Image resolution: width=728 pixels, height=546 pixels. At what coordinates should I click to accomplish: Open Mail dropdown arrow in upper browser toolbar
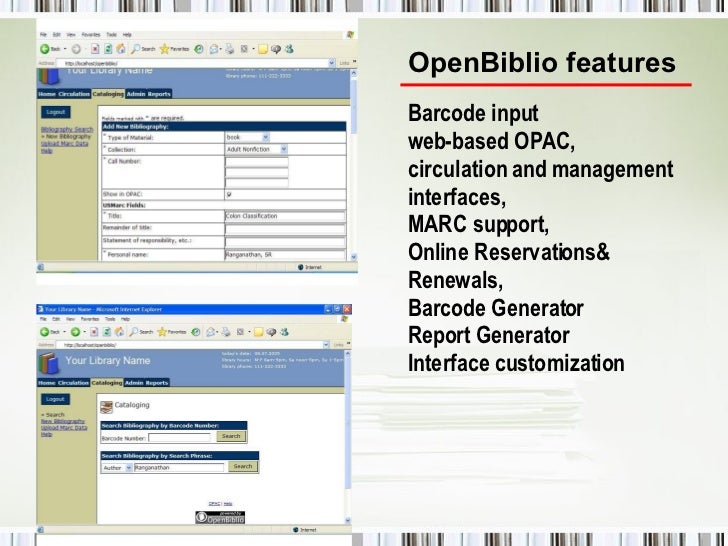click(x=220, y=49)
